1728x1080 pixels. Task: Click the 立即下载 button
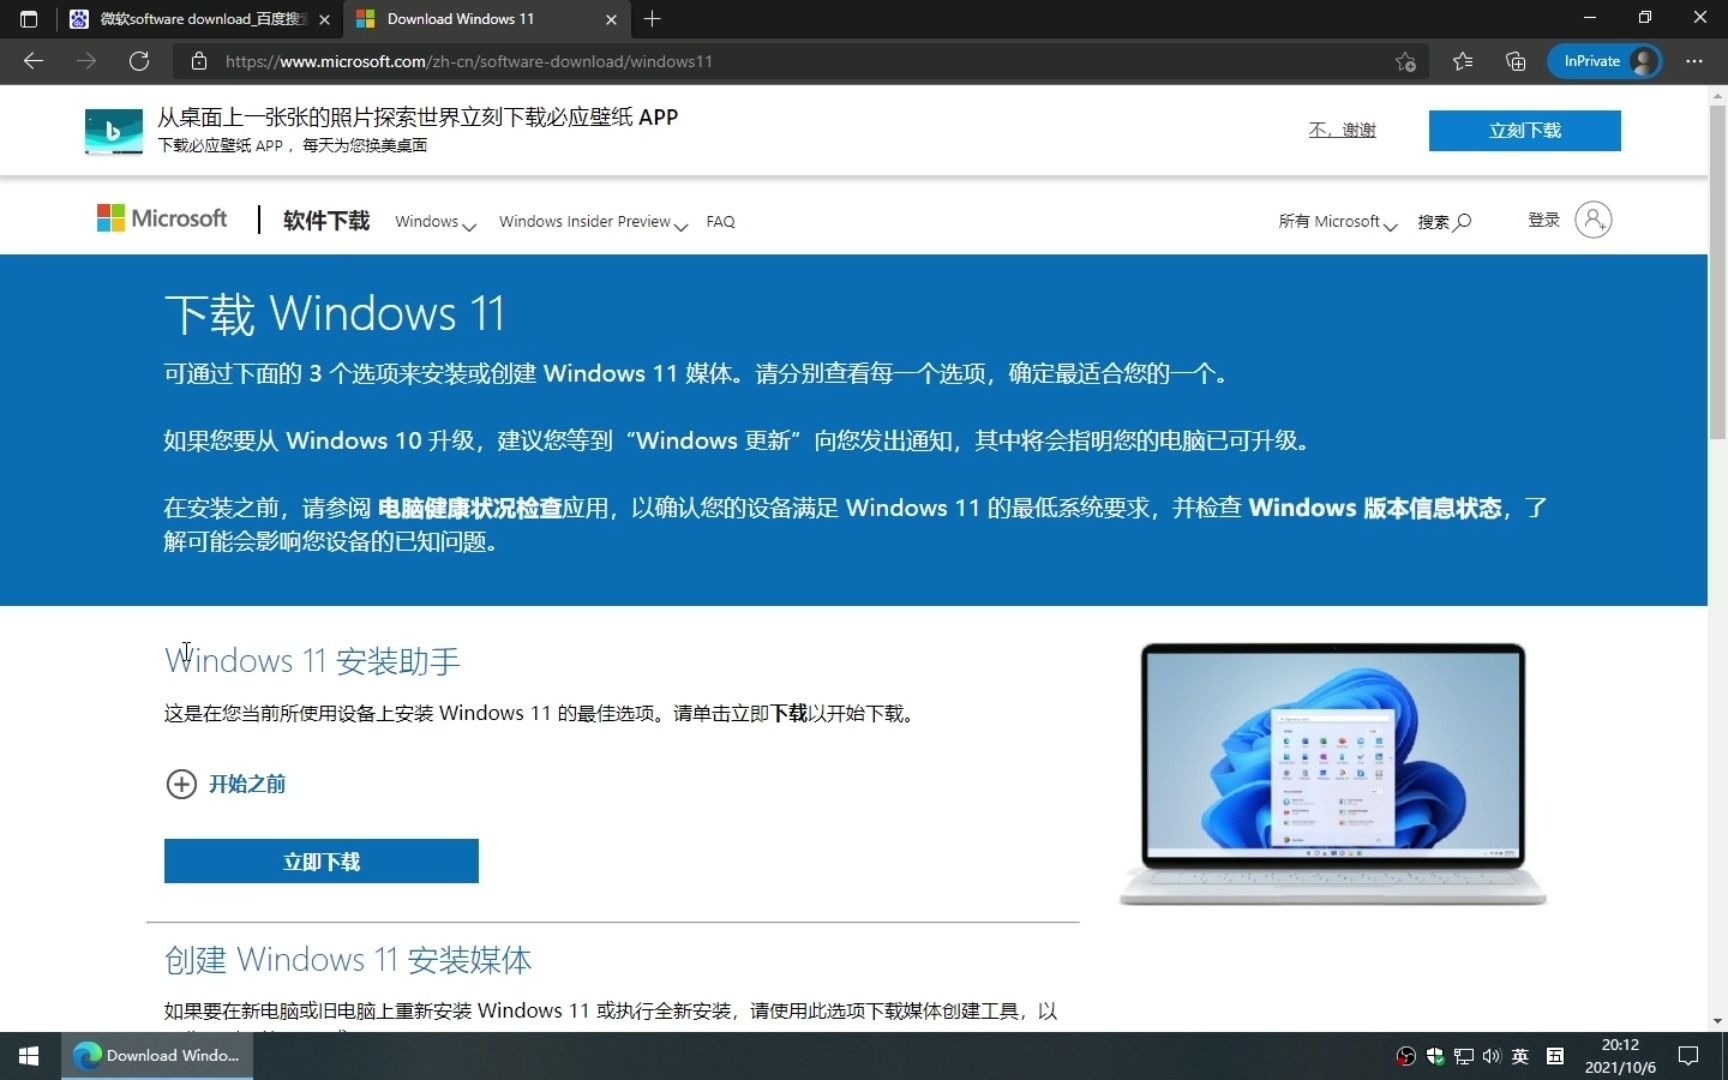tap(321, 861)
